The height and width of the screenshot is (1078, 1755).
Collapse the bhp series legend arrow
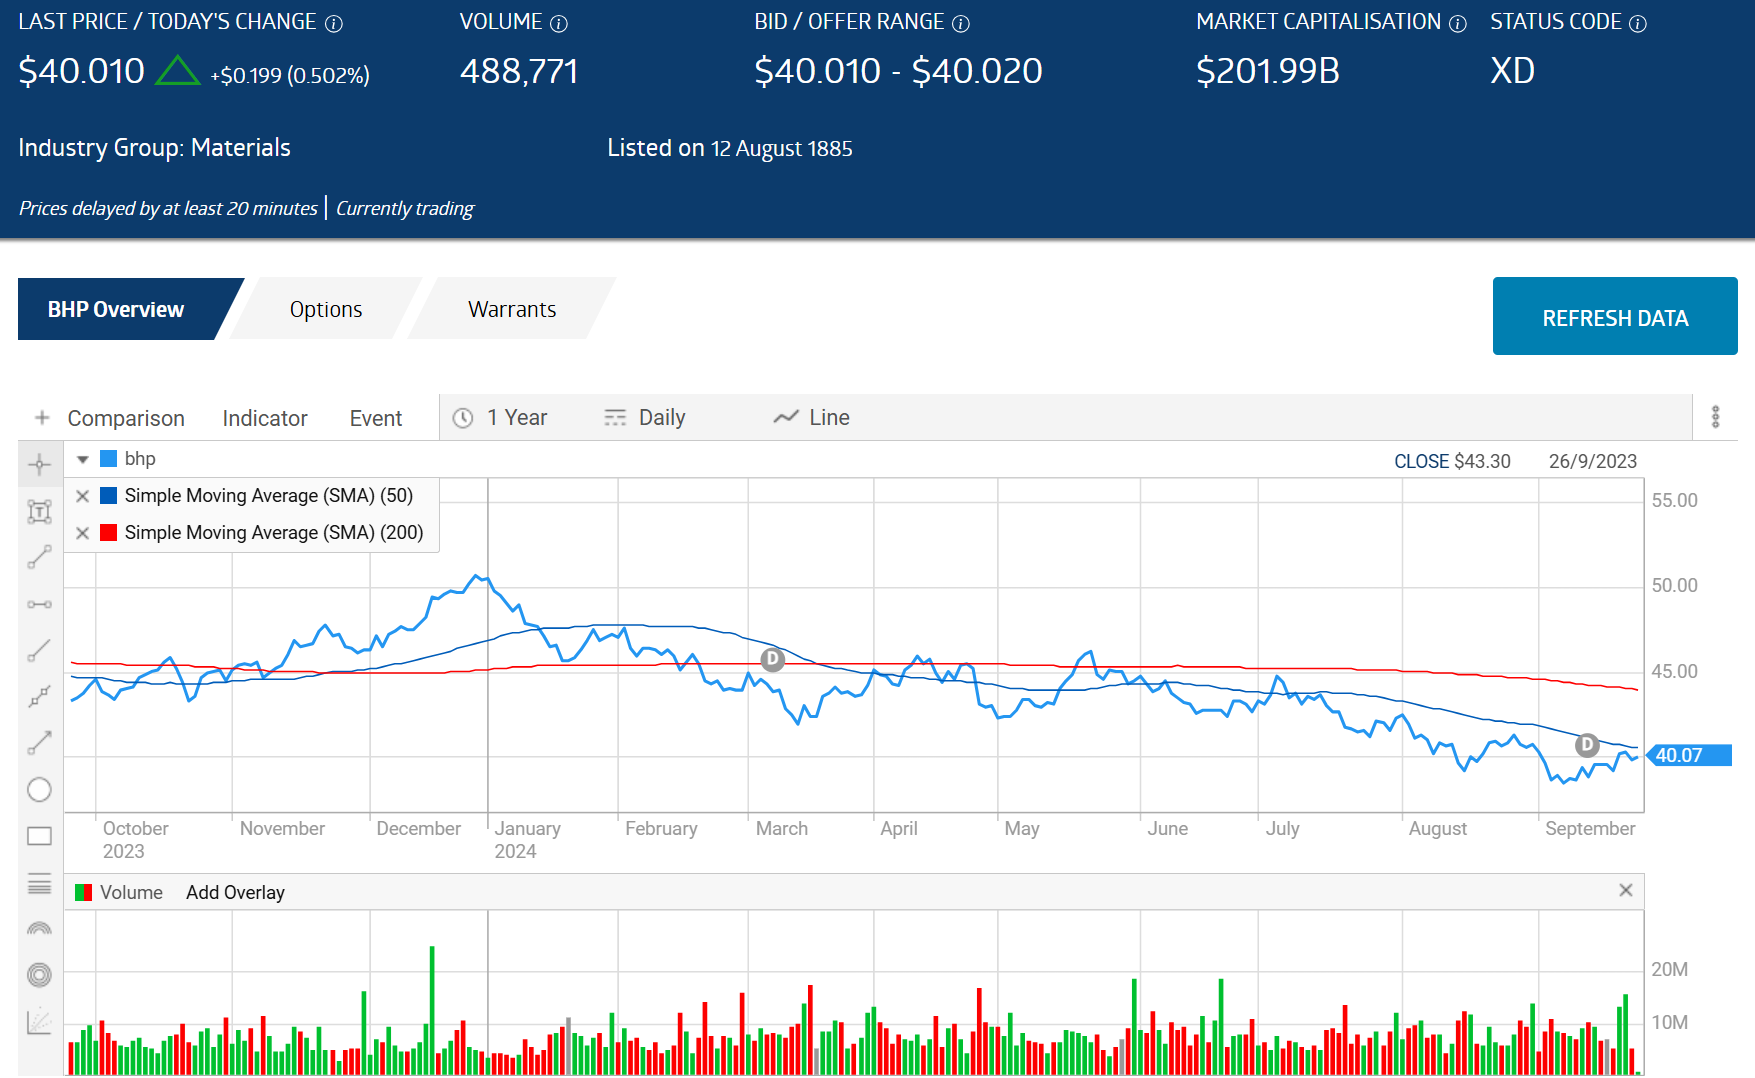click(83, 460)
